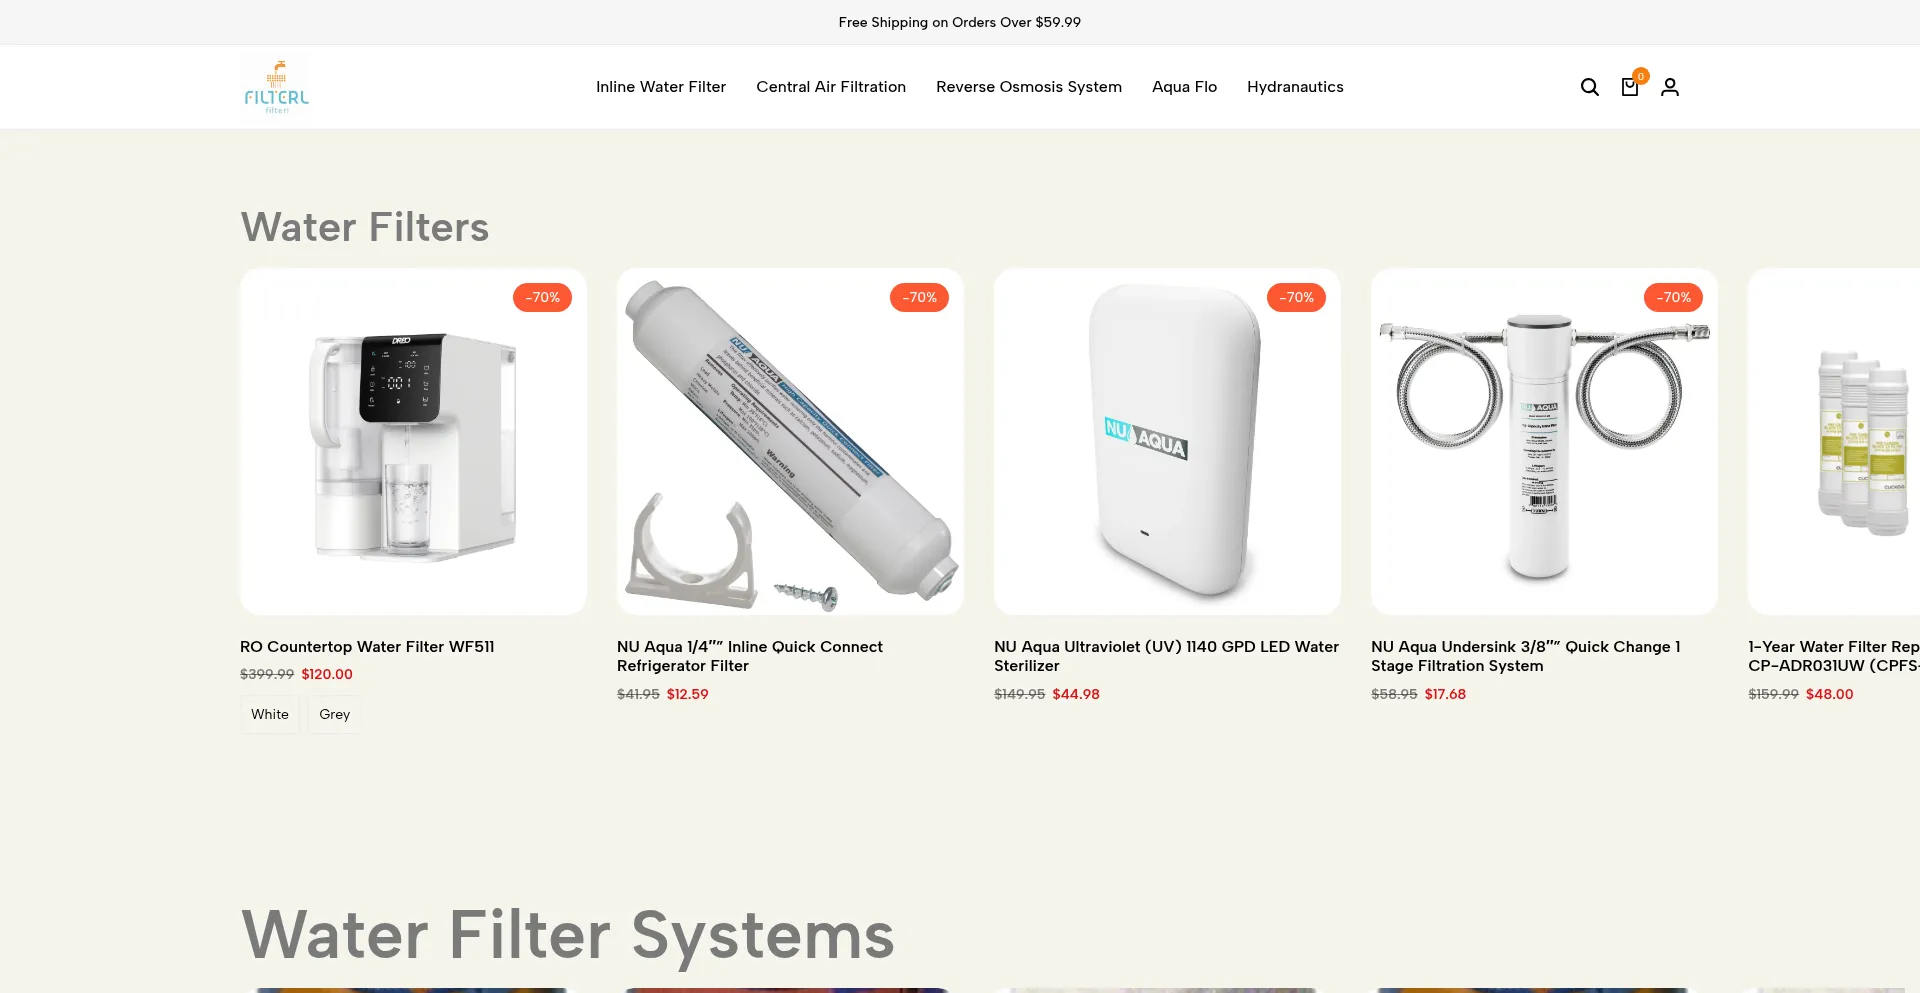Open the user account icon

pyautogui.click(x=1670, y=87)
